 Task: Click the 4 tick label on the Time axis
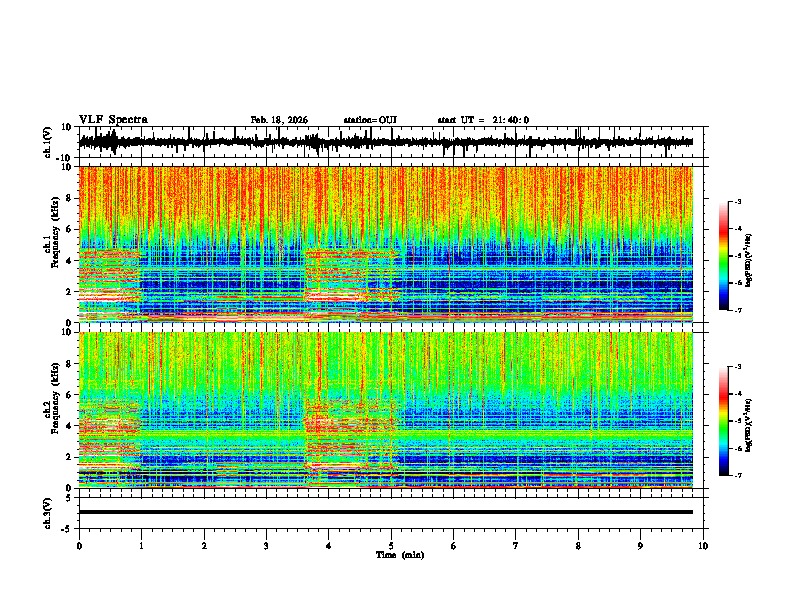point(328,546)
